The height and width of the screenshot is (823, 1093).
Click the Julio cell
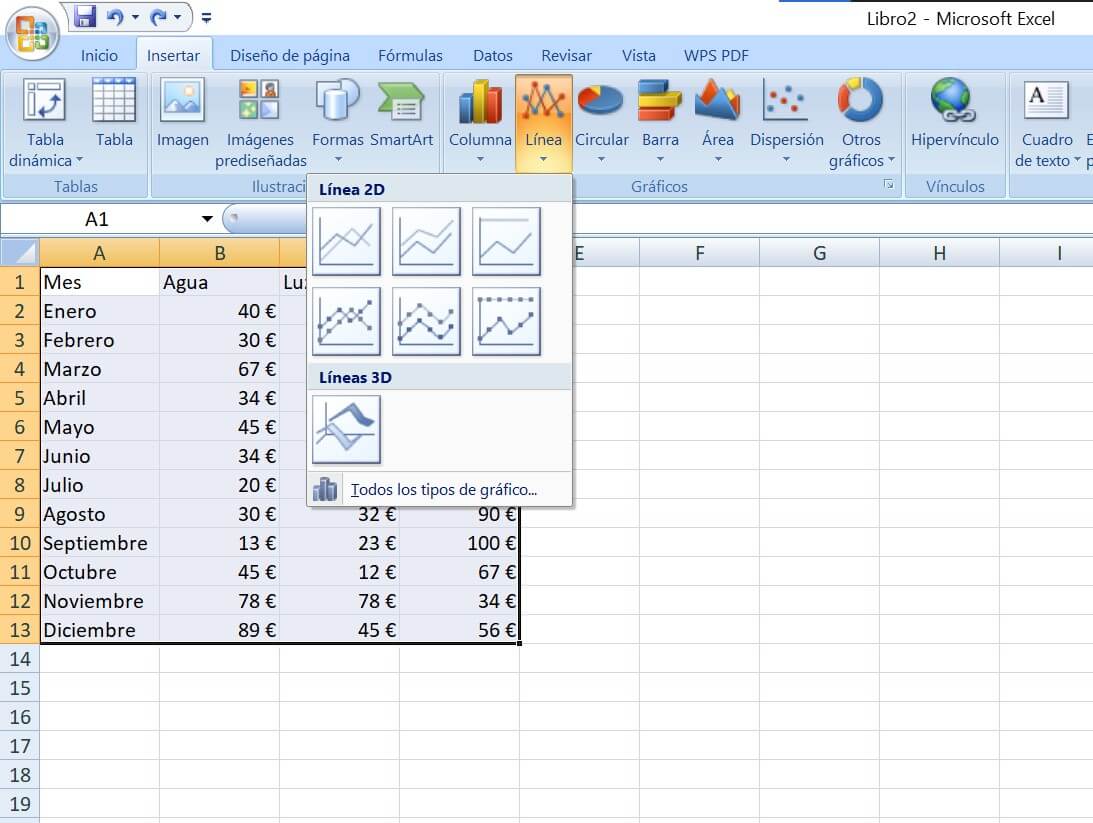pyautogui.click(x=100, y=486)
